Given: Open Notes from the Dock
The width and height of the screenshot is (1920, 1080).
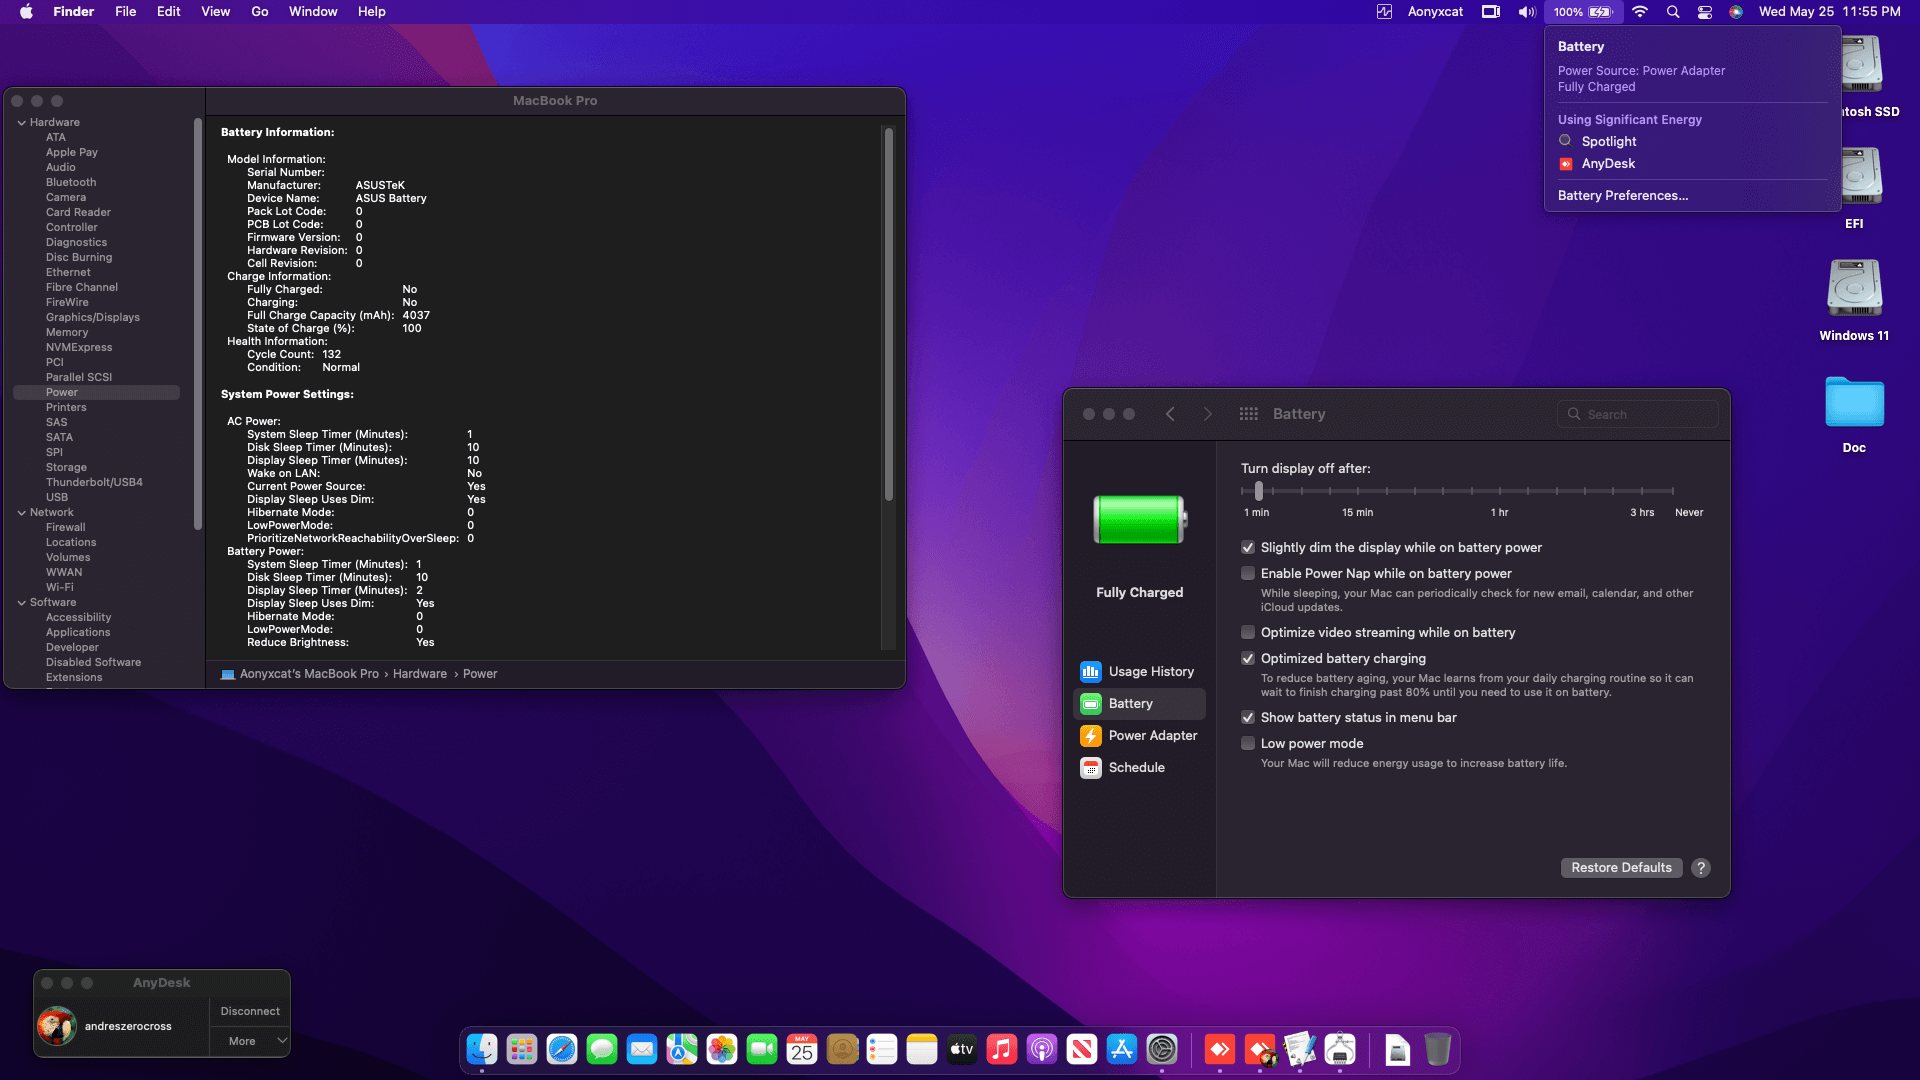Looking at the screenshot, I should pos(922,1049).
